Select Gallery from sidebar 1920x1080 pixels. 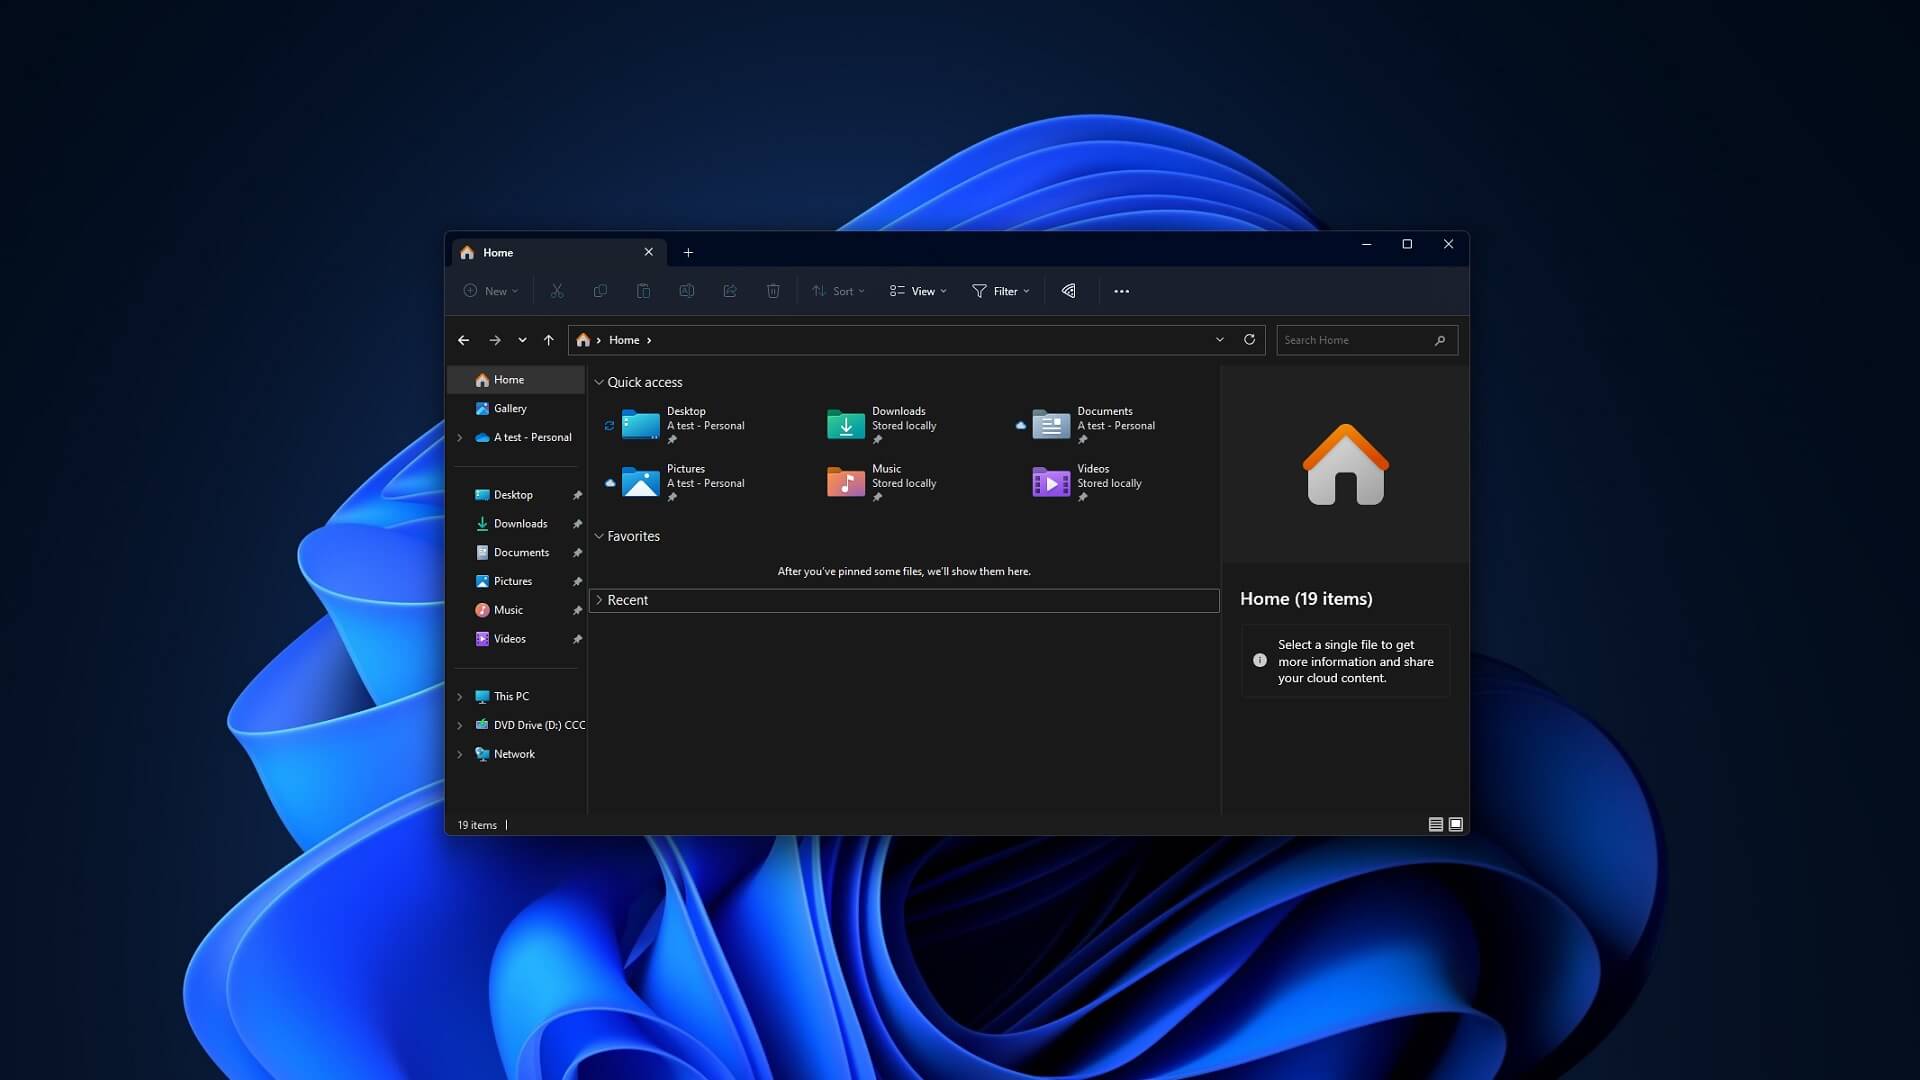510,407
